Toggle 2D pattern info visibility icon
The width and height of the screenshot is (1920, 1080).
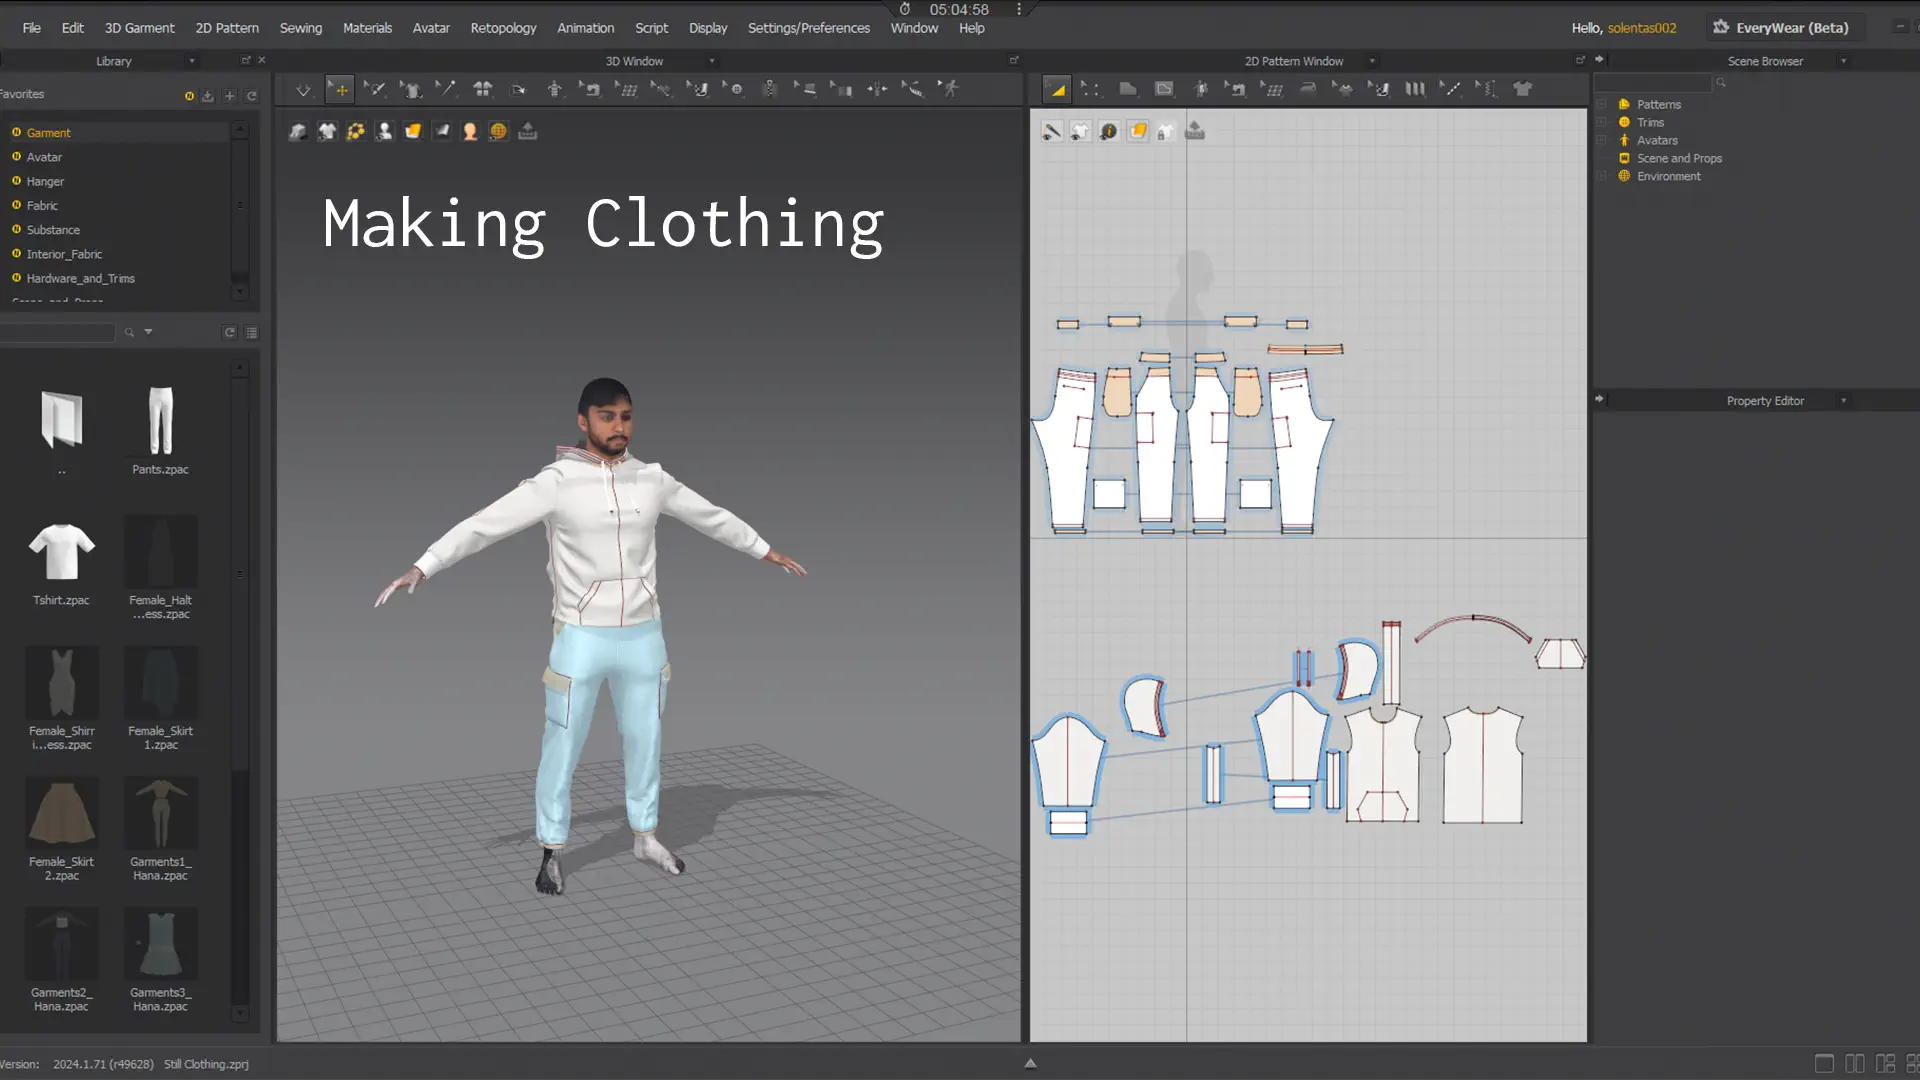coord(1109,131)
